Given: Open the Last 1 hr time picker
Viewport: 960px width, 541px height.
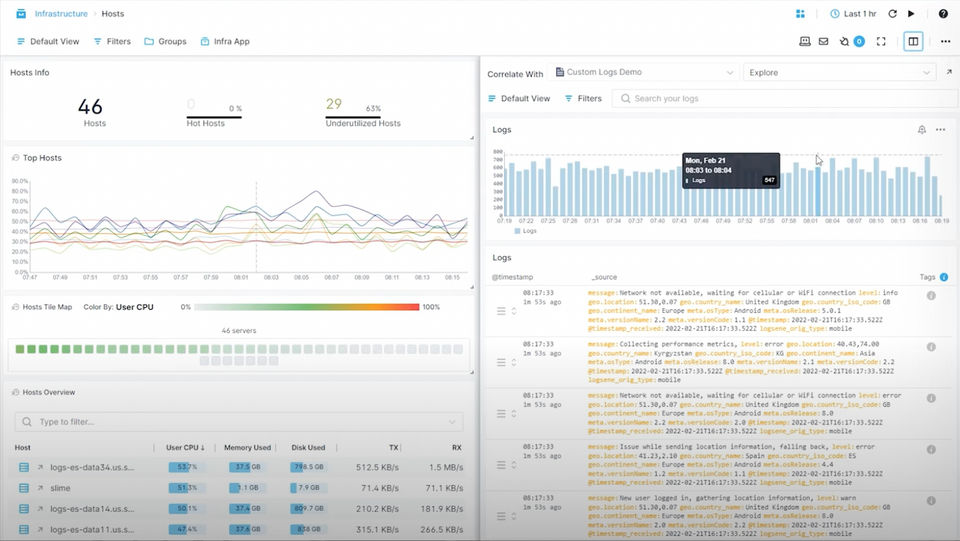Looking at the screenshot, I should 853,13.
